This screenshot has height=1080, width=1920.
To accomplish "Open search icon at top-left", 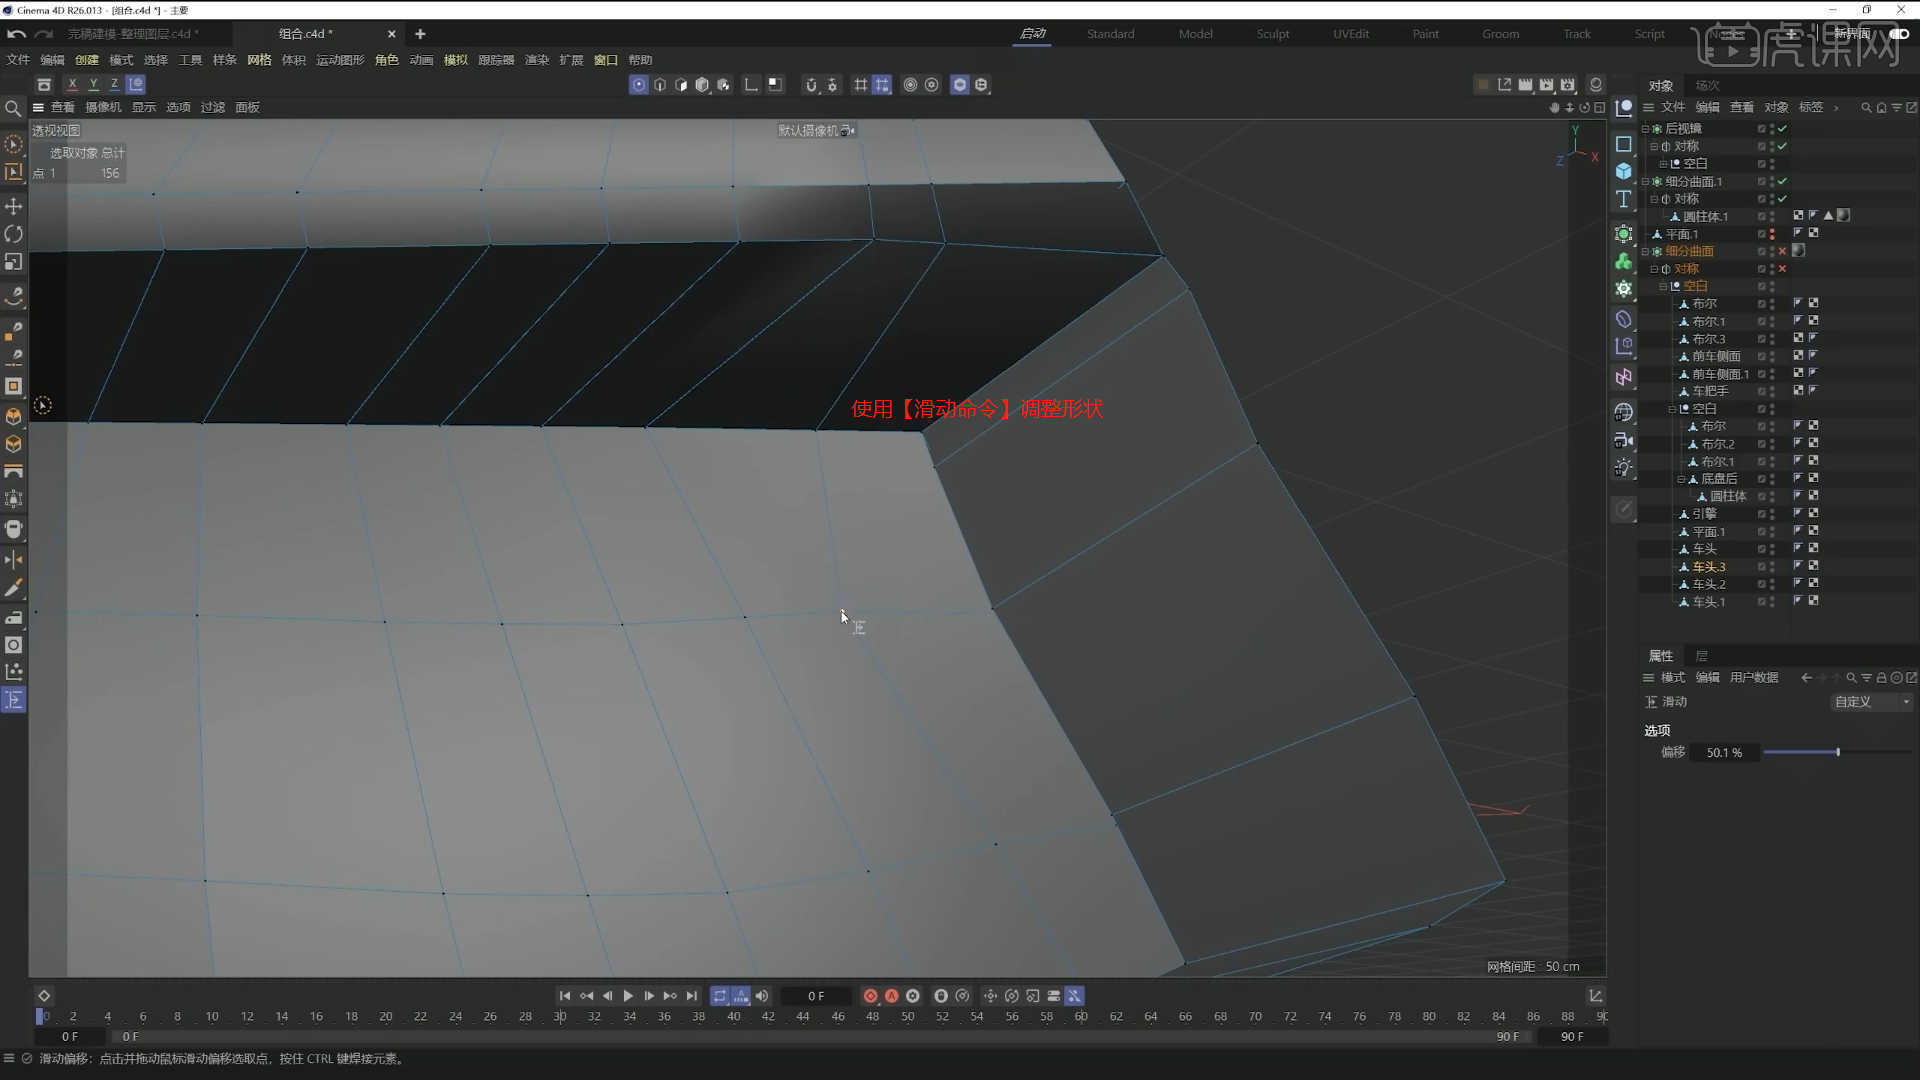I will (x=13, y=108).
